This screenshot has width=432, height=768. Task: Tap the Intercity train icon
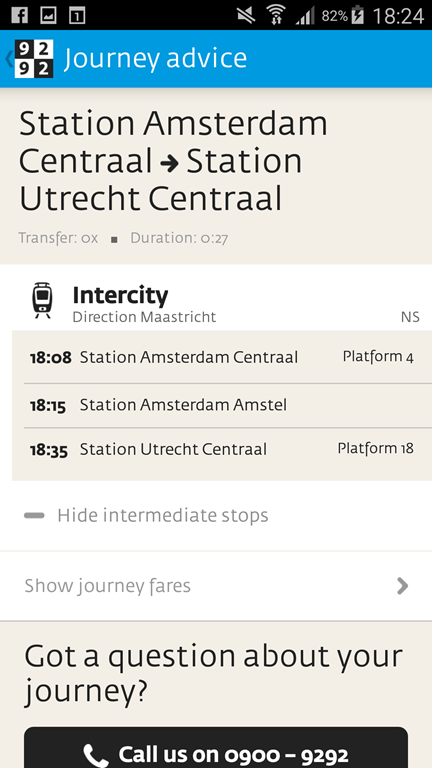(x=43, y=300)
